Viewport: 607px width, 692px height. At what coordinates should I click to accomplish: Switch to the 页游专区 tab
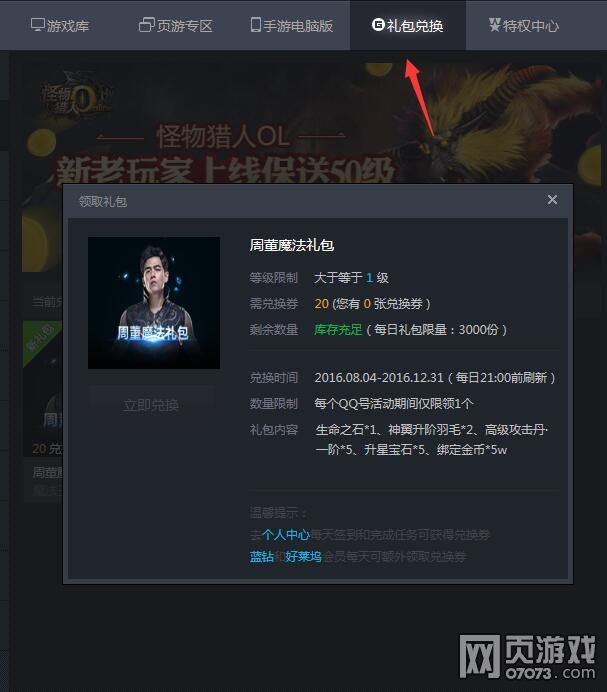pyautogui.click(x=176, y=26)
